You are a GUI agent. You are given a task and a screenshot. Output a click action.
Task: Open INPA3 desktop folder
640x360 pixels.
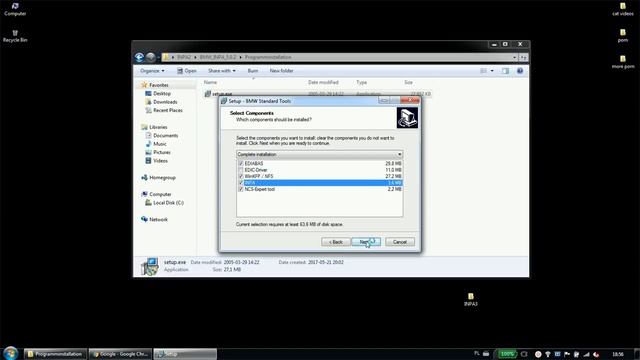471,300
